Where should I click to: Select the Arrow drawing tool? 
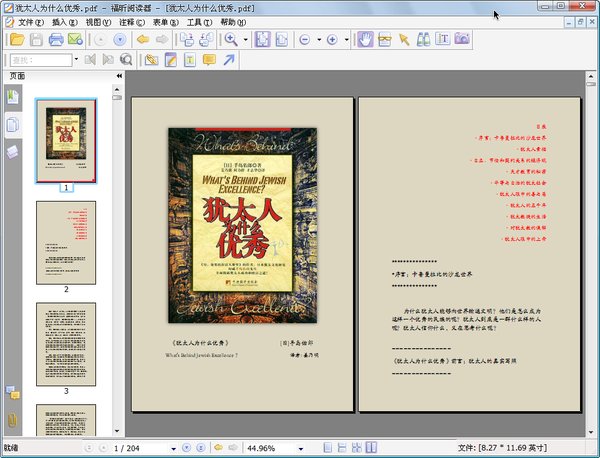coord(229,60)
